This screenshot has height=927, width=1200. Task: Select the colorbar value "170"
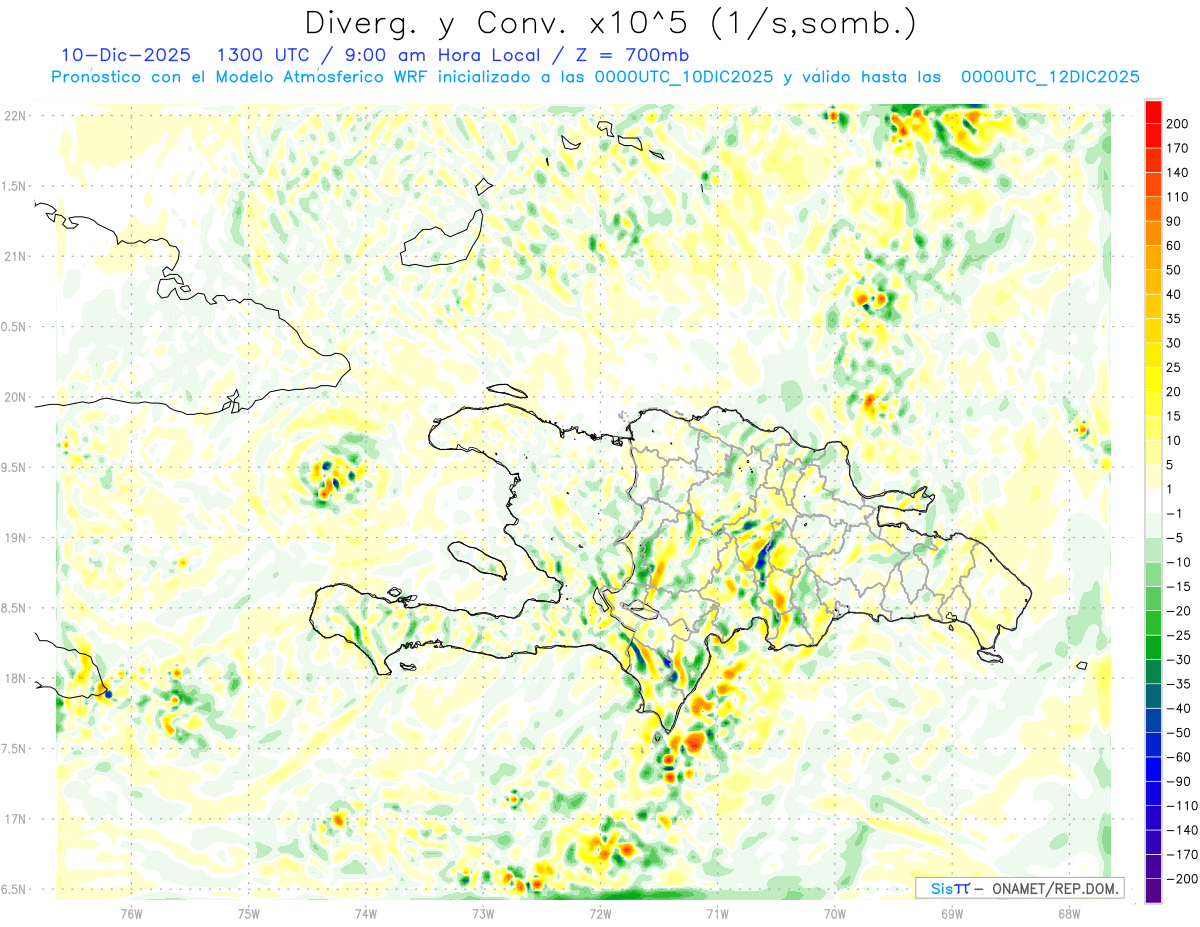coord(1179,149)
